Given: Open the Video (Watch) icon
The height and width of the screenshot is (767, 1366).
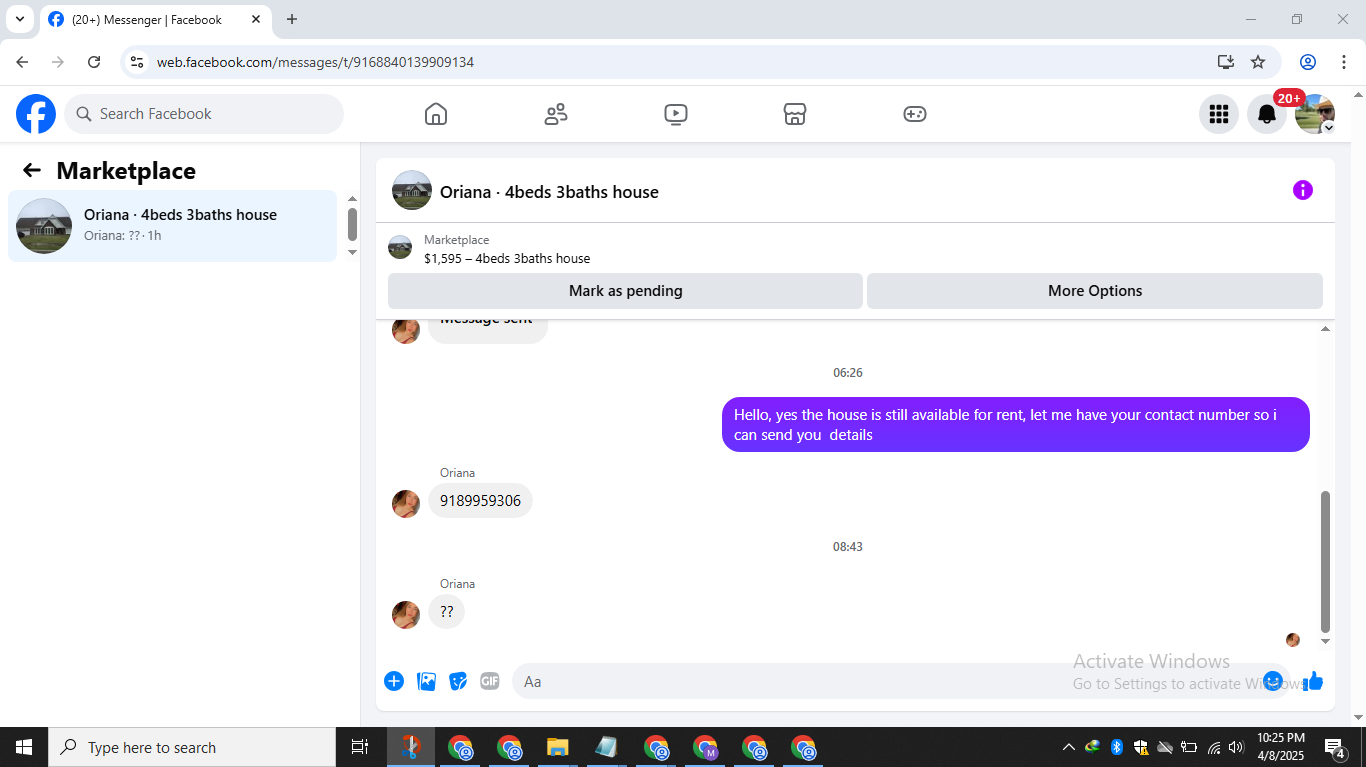Looking at the screenshot, I should 676,114.
